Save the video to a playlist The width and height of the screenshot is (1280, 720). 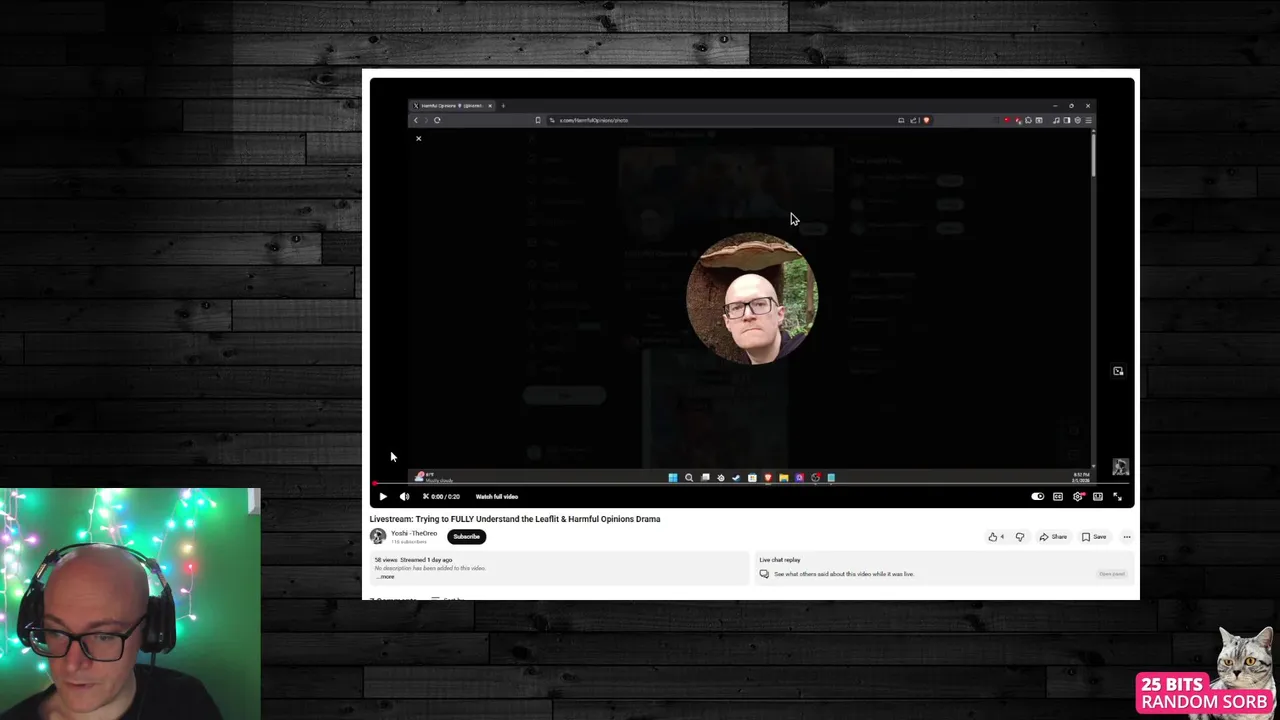(x=1094, y=537)
